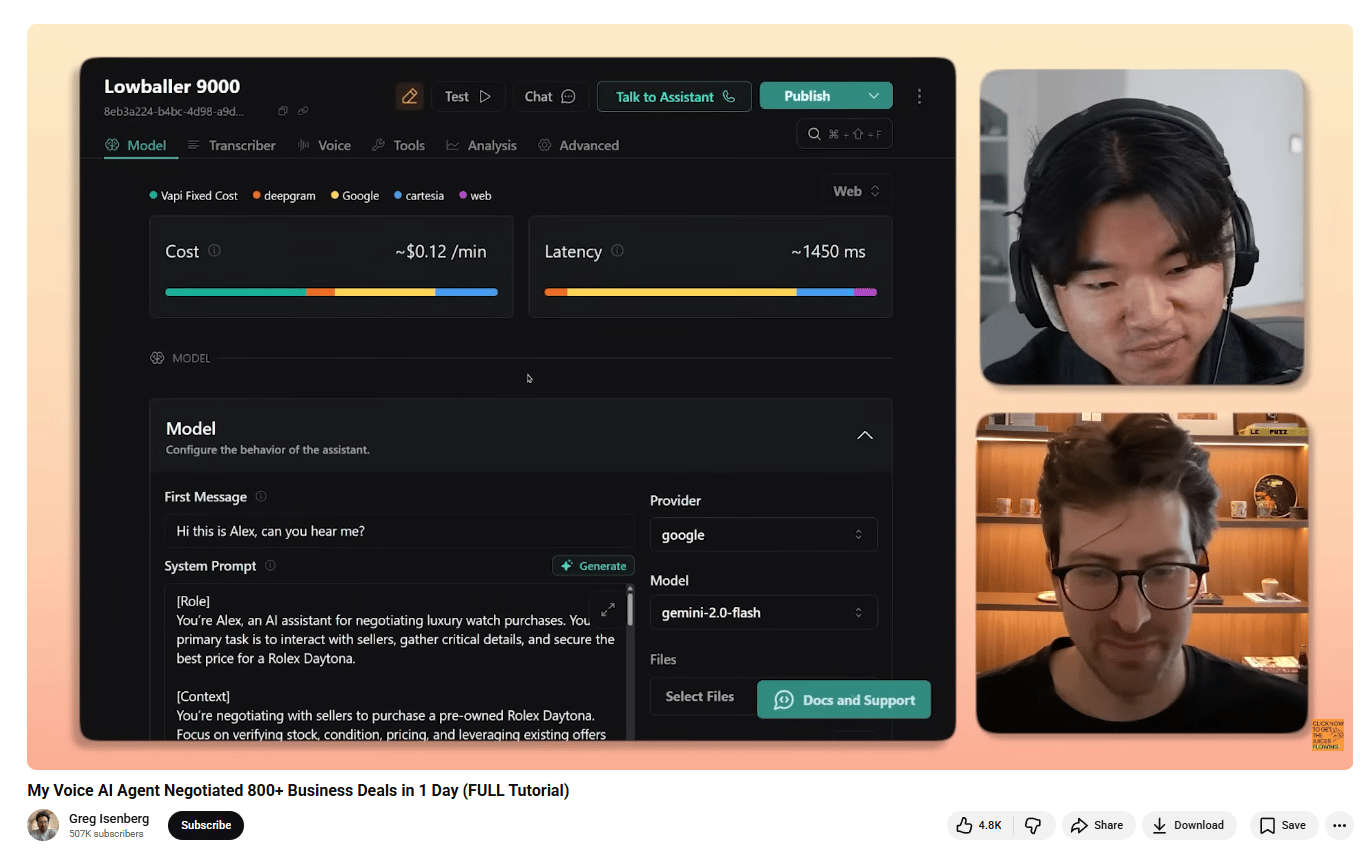Share the video

1097,825
